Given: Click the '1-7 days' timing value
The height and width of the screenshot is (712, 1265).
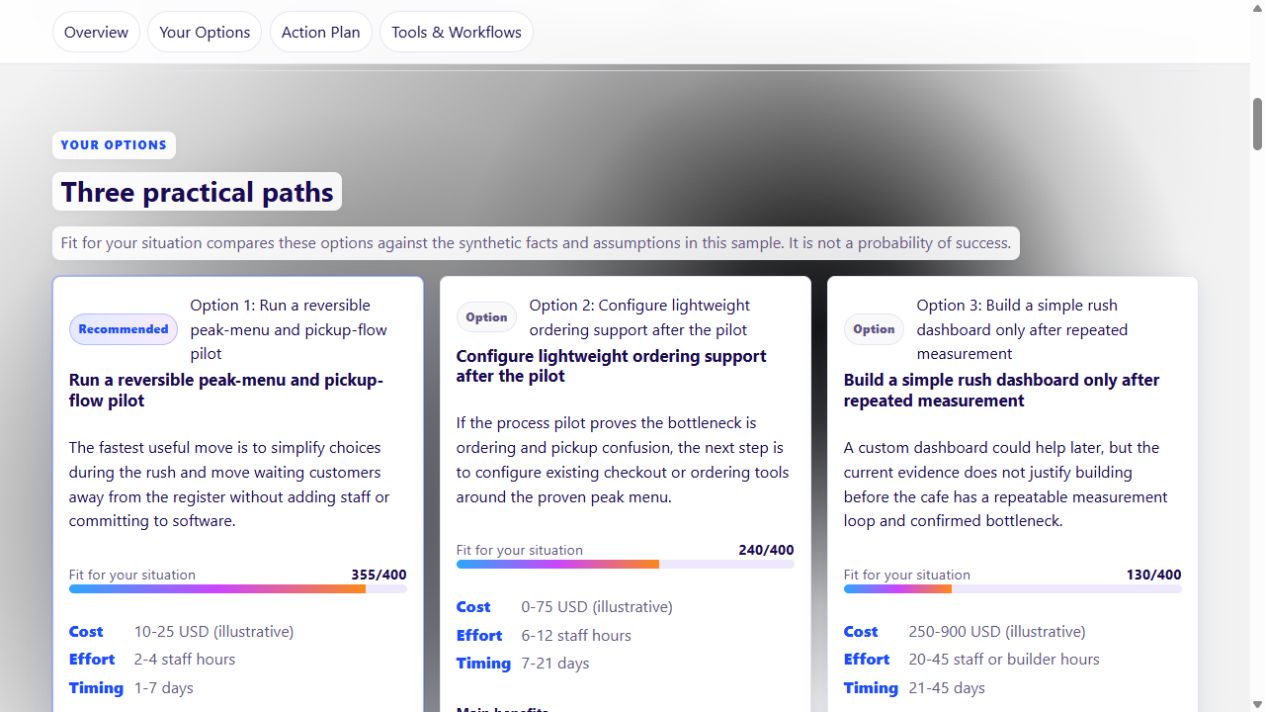Looking at the screenshot, I should 164,688.
